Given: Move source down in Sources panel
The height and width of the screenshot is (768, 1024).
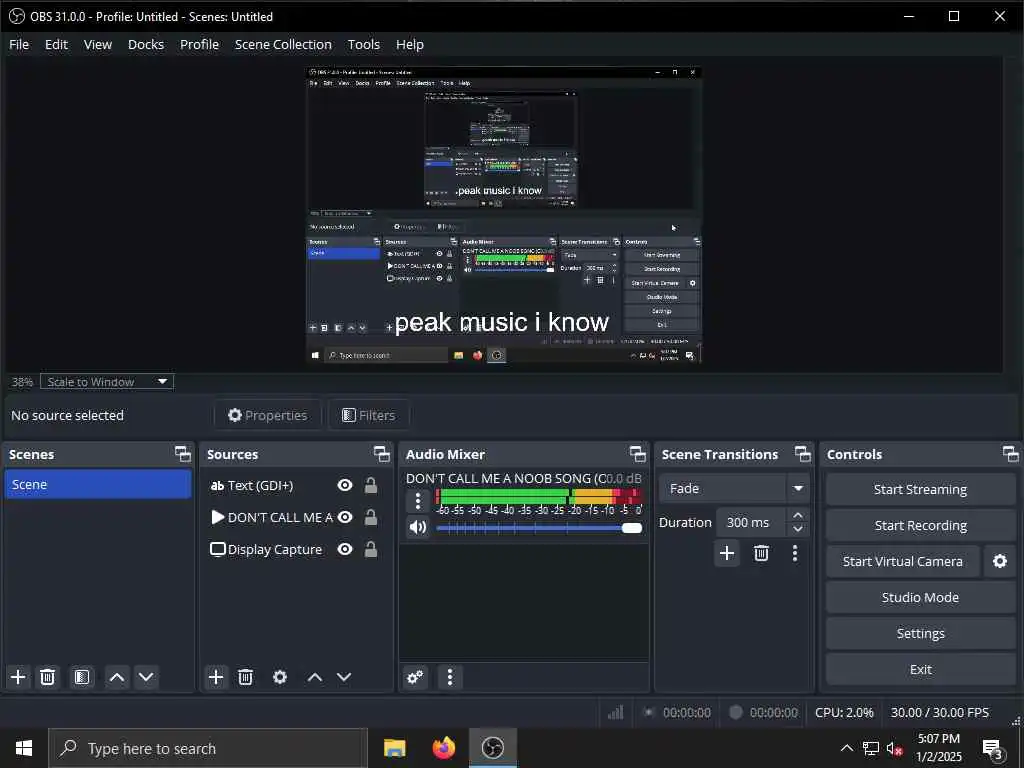Looking at the screenshot, I should point(344,677).
